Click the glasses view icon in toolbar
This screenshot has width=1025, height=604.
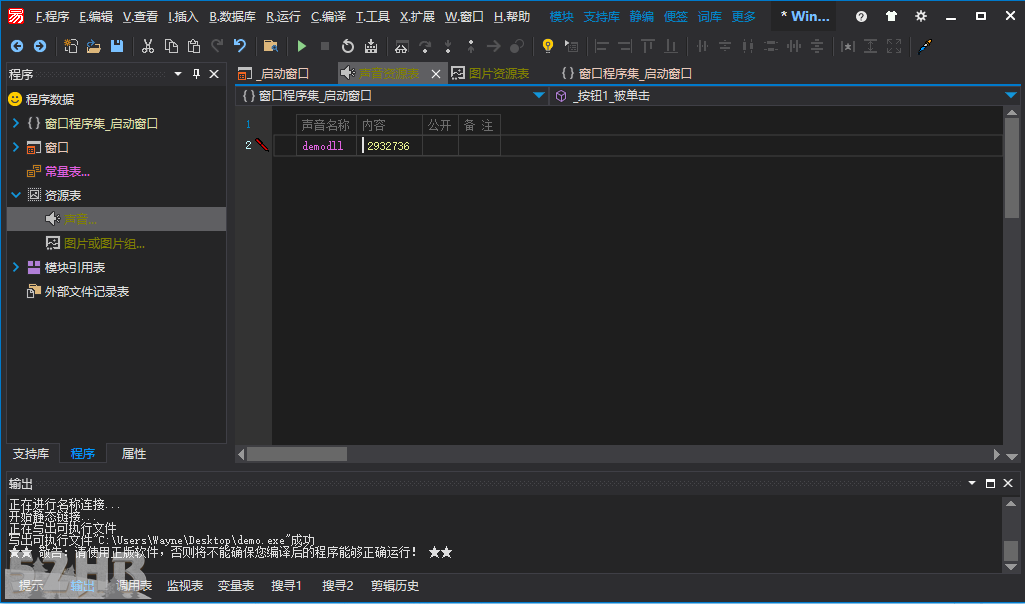point(401,46)
